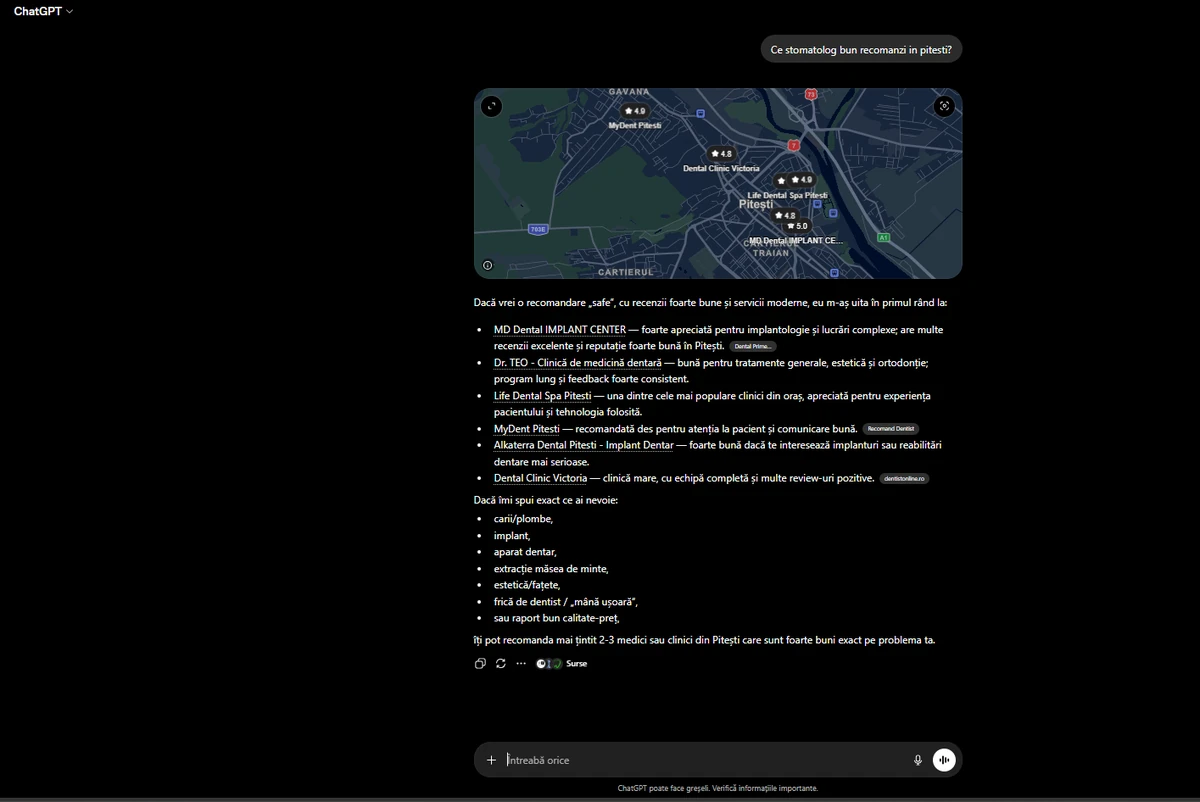Copy the response with the copy icon
The image size is (1200, 802).
[x=480, y=664]
